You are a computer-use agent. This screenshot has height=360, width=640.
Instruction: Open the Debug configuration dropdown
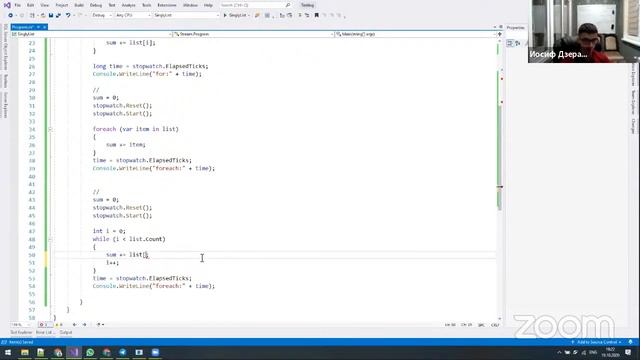pos(102,15)
